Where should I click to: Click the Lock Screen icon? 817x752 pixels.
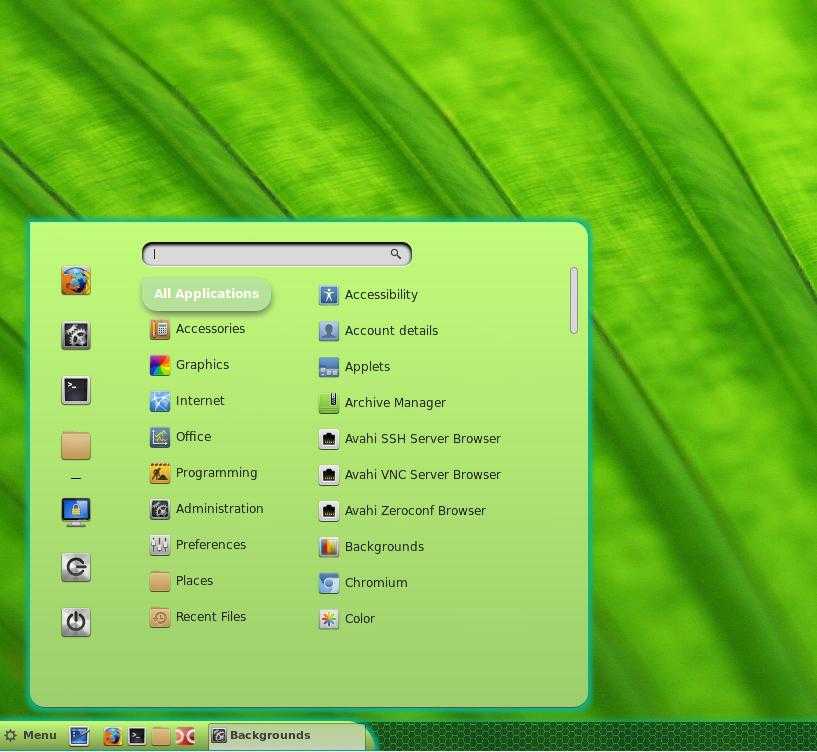(76, 512)
